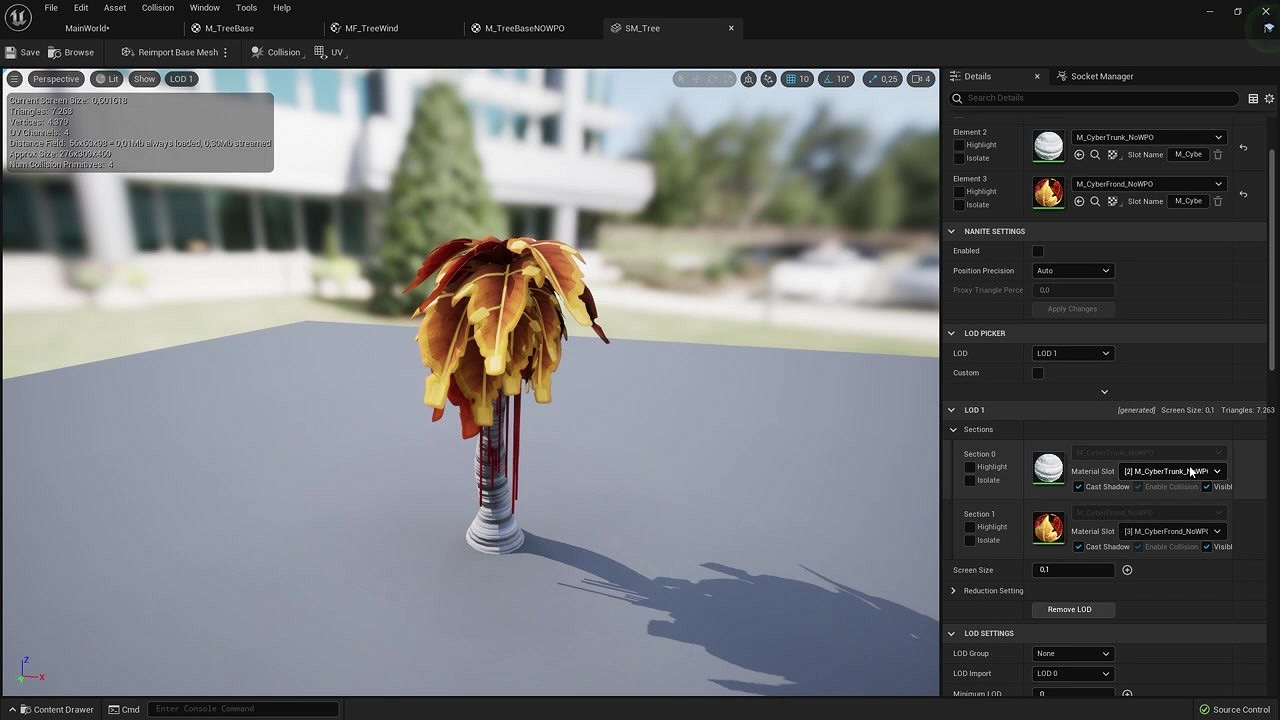Screen dimensions: 1280x720
Task: Click Reimport Base Mesh button
Action: pyautogui.click(x=170, y=52)
